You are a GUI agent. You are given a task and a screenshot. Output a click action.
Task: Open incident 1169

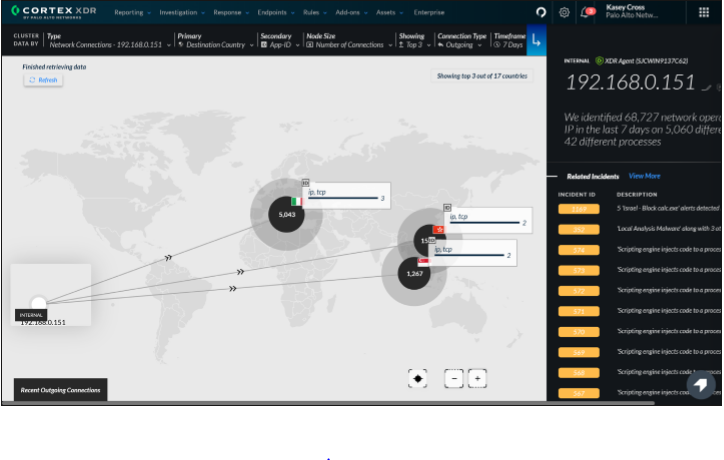tap(579, 209)
